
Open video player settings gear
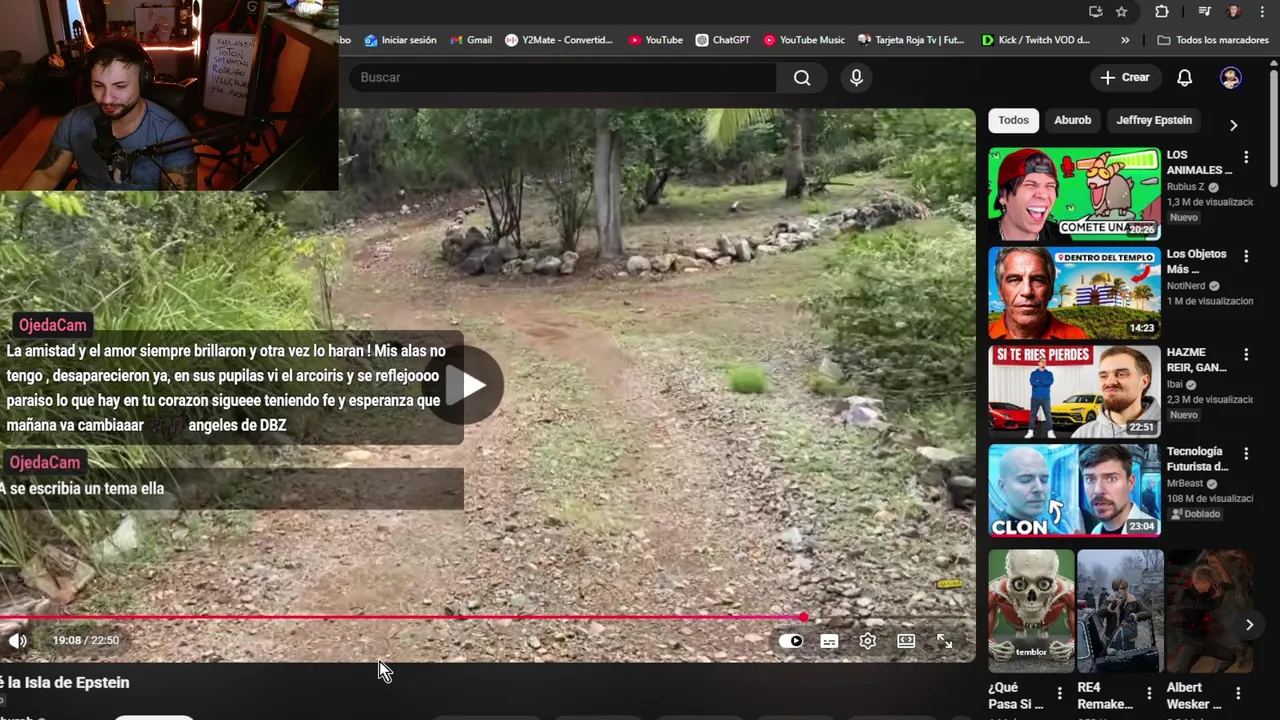tap(867, 641)
